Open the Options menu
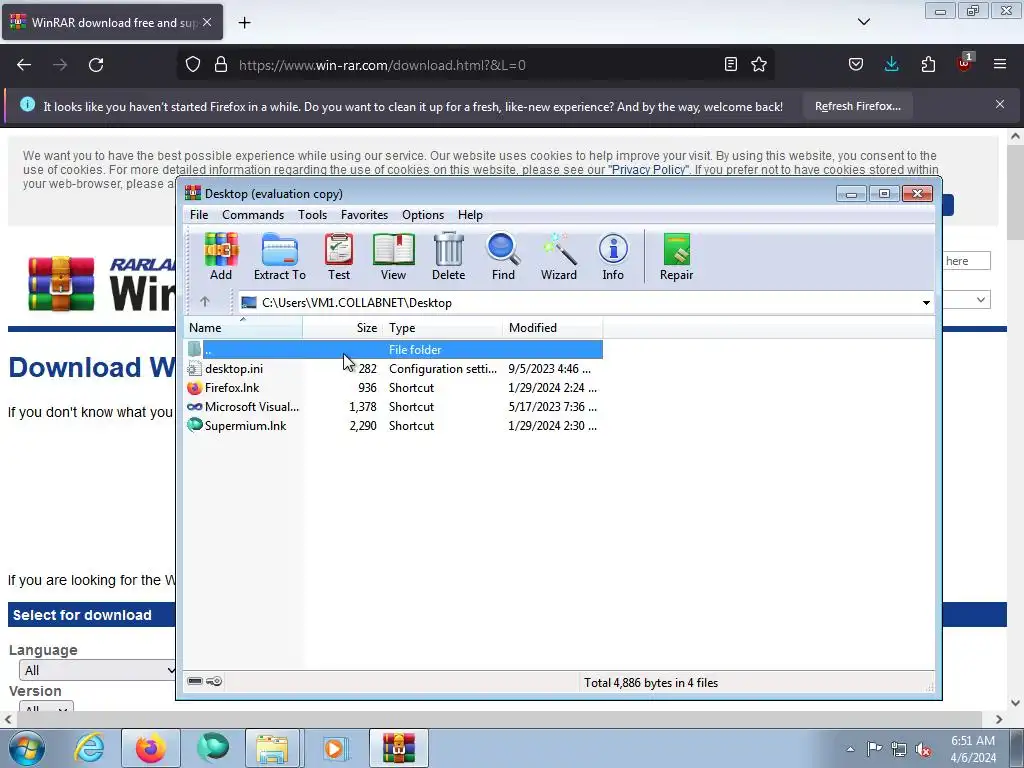This screenshot has width=1024, height=768. click(x=423, y=215)
